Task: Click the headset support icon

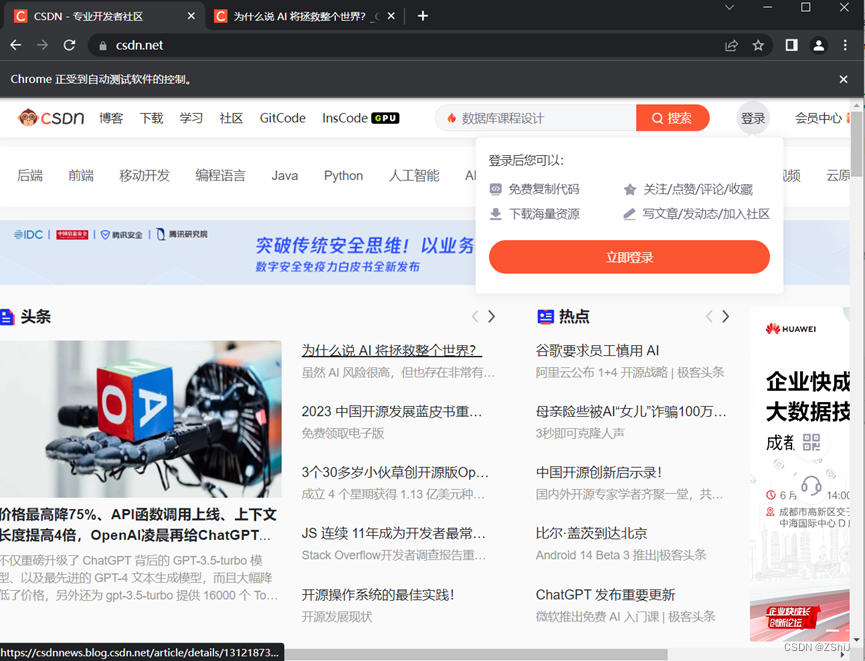Action: (x=811, y=486)
